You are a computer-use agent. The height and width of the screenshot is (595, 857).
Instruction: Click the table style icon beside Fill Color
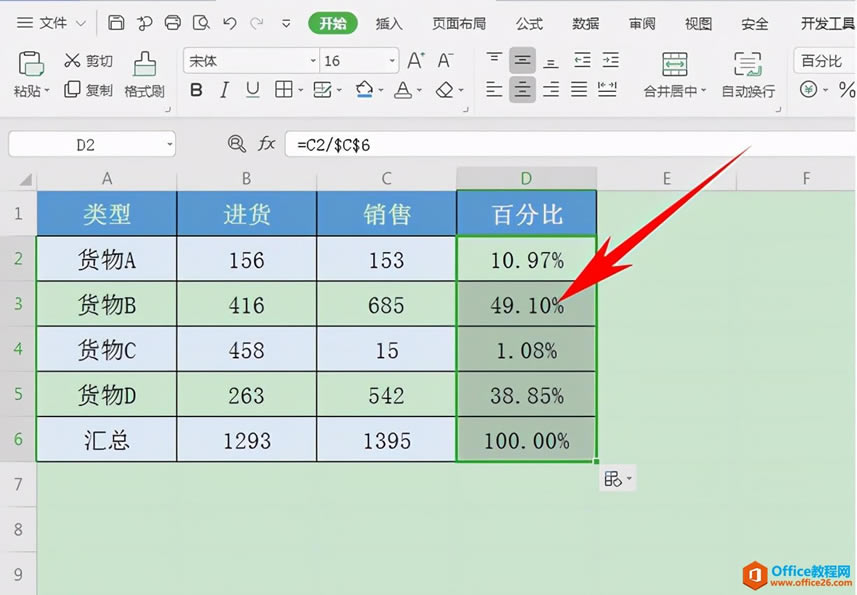pos(322,90)
